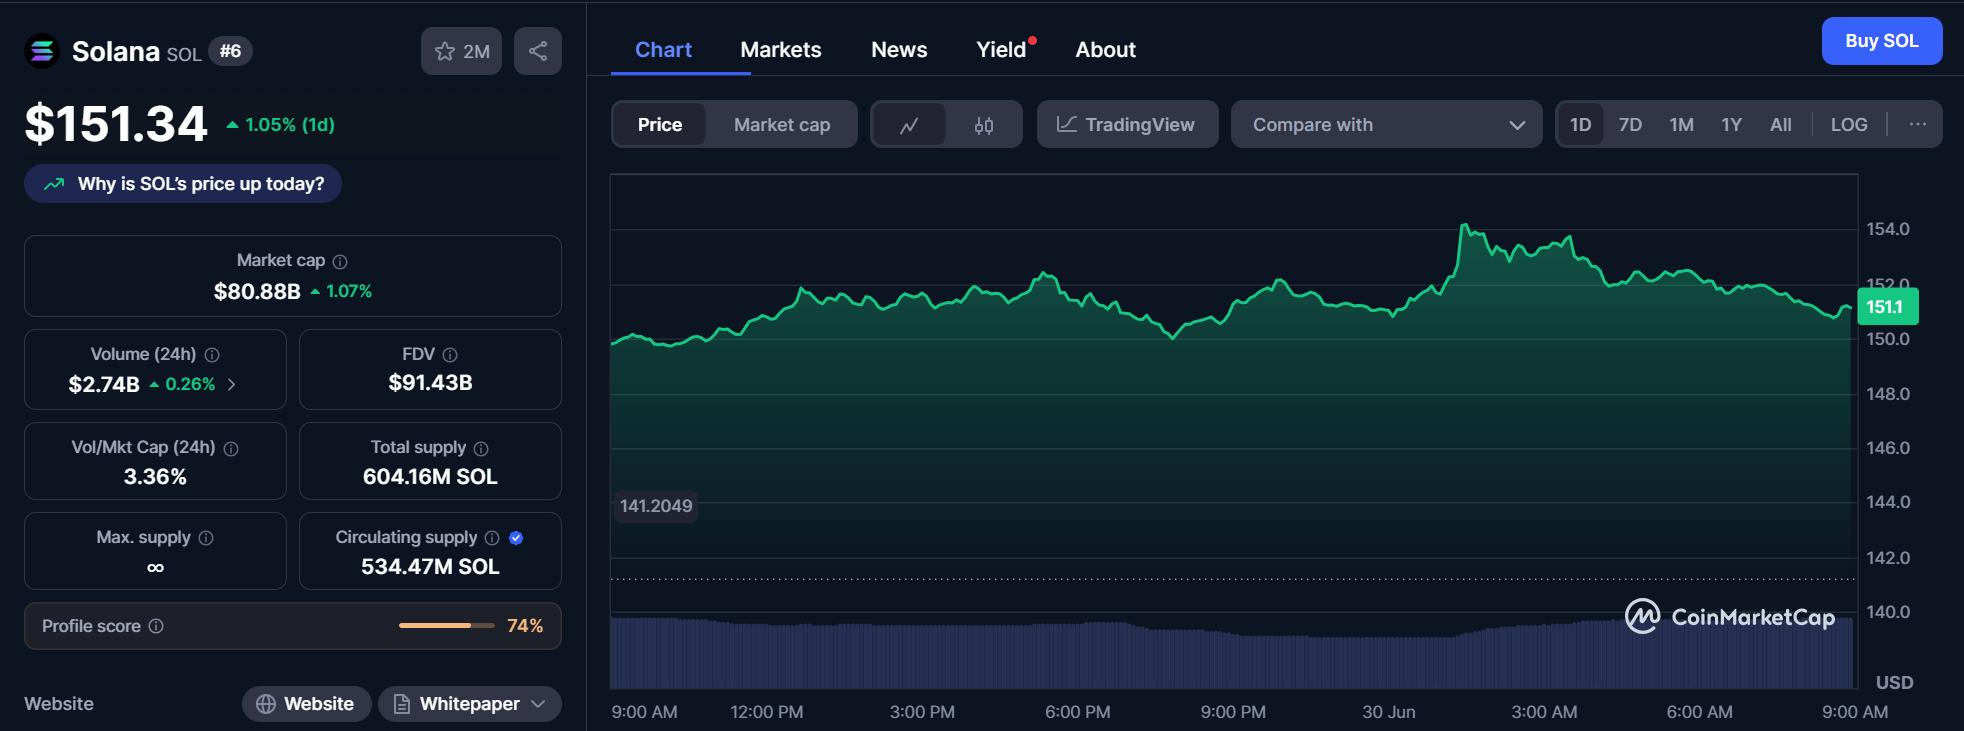This screenshot has width=1964, height=731.
Task: Click the 74% profile score value
Action: coord(525,626)
